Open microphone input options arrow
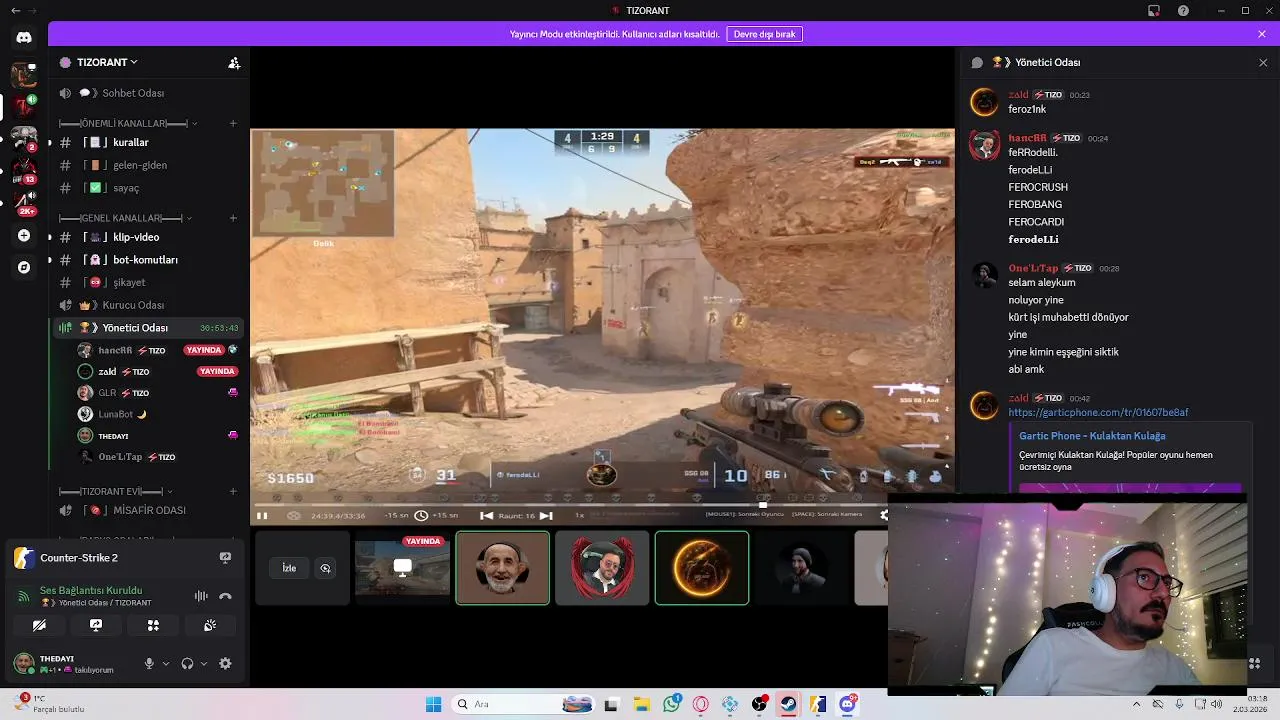Screen dimensions: 1280x720 click(166, 663)
